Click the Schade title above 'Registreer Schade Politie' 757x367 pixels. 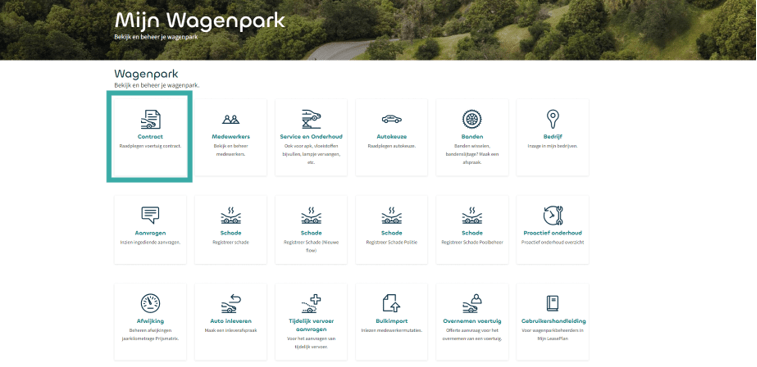click(x=392, y=233)
